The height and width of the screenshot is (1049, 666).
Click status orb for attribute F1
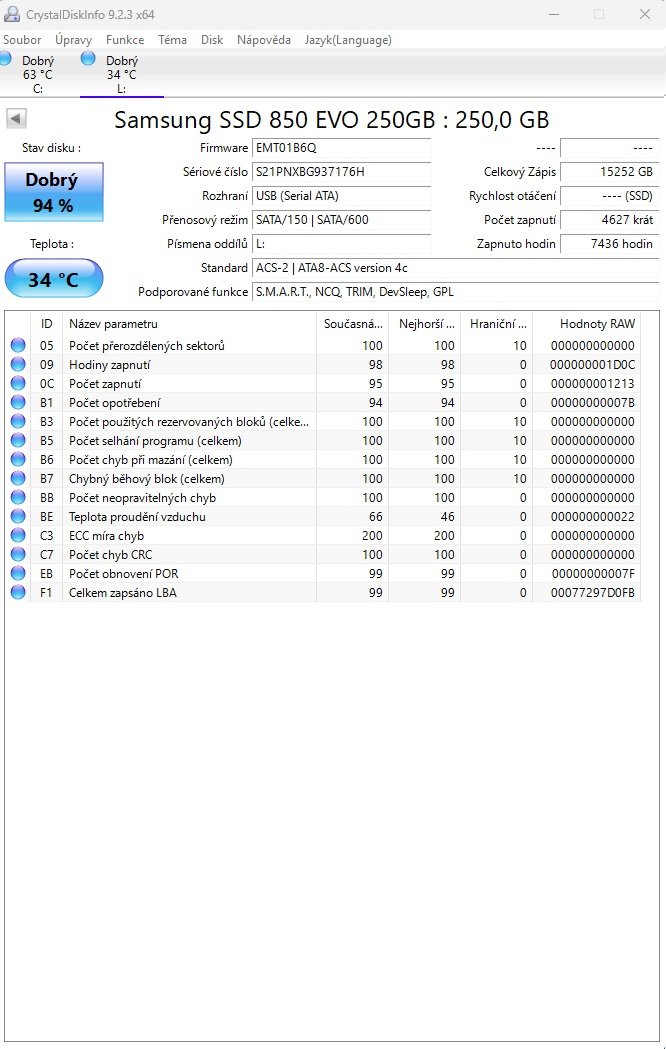18,592
